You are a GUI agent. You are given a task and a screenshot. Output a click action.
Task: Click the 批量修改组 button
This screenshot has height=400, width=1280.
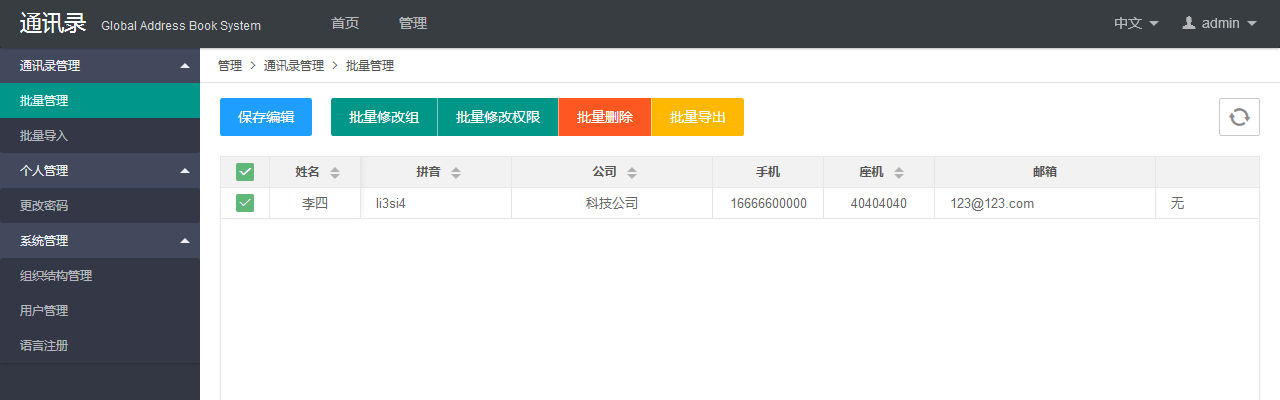(x=384, y=117)
